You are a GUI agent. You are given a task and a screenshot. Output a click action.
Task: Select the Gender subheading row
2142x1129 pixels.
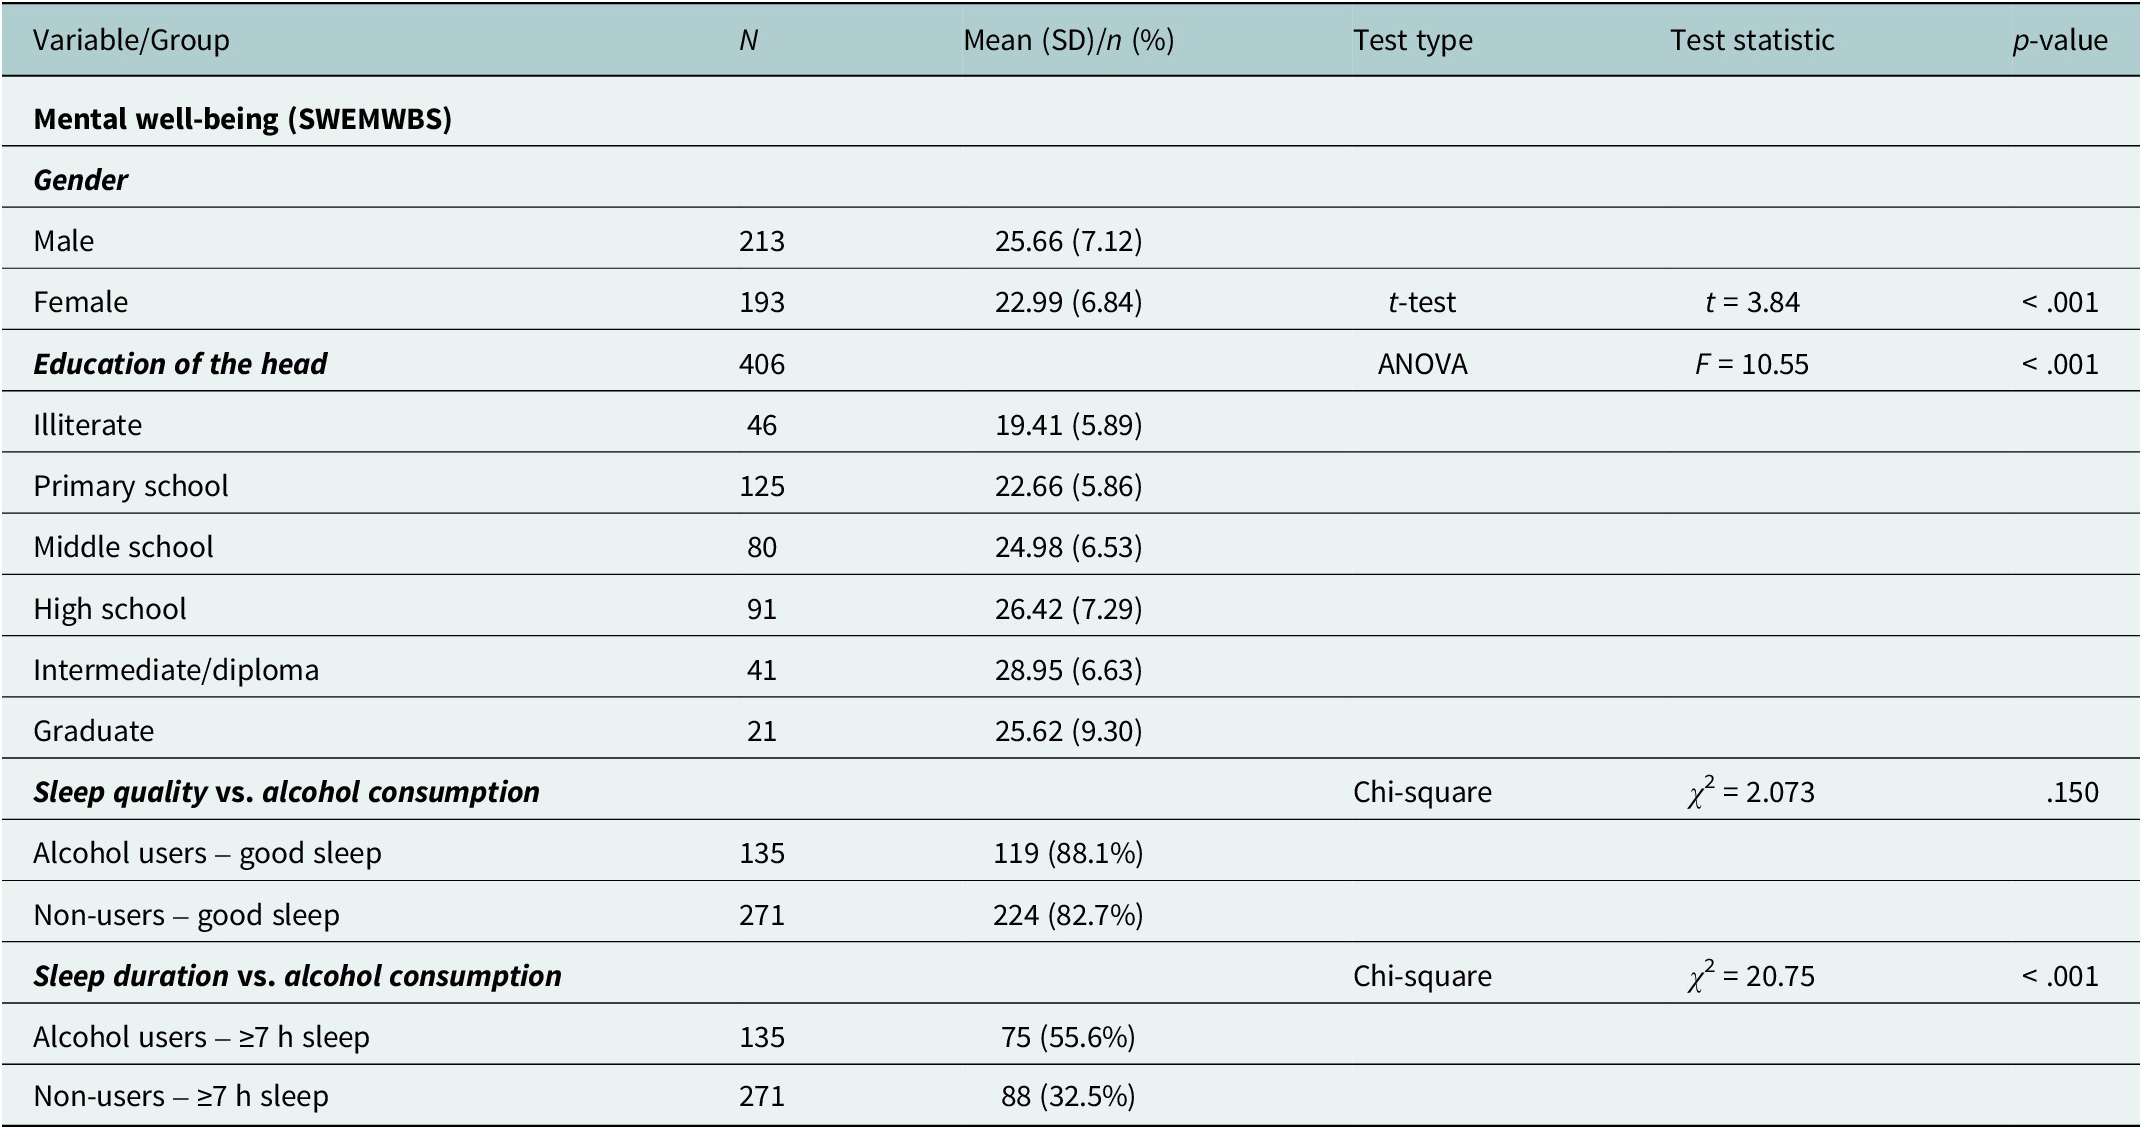(x=81, y=180)
